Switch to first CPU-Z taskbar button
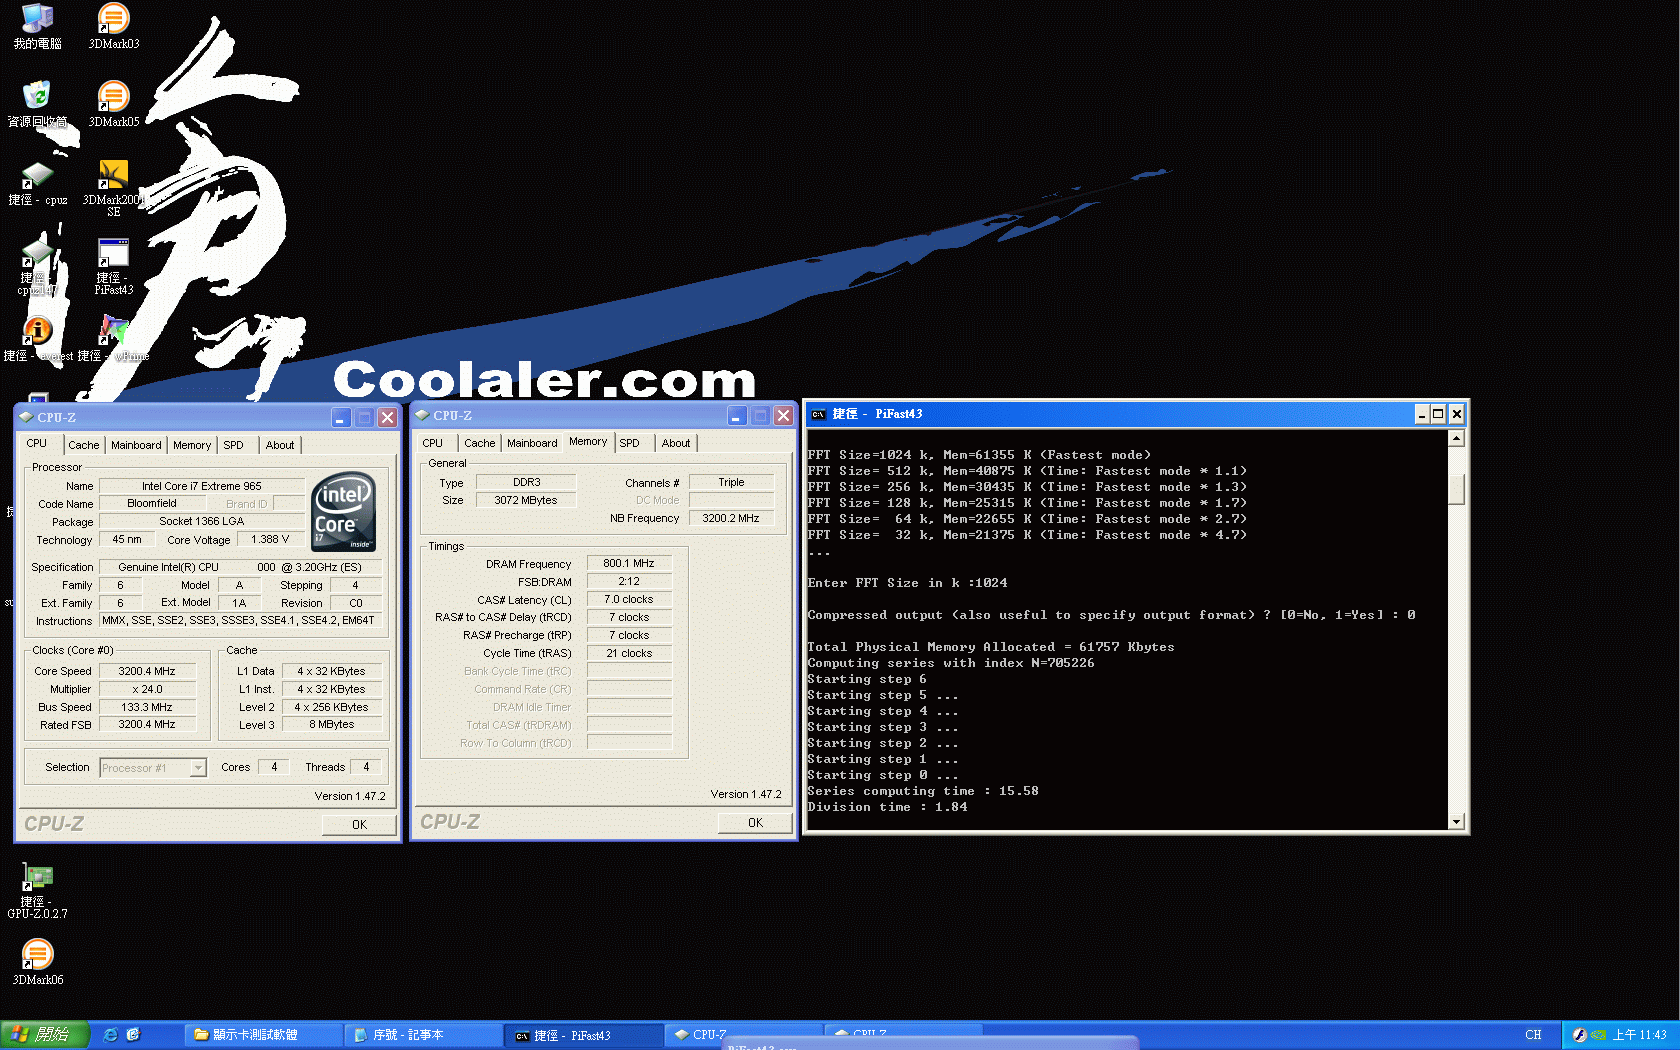This screenshot has width=1680, height=1050. point(743,1035)
